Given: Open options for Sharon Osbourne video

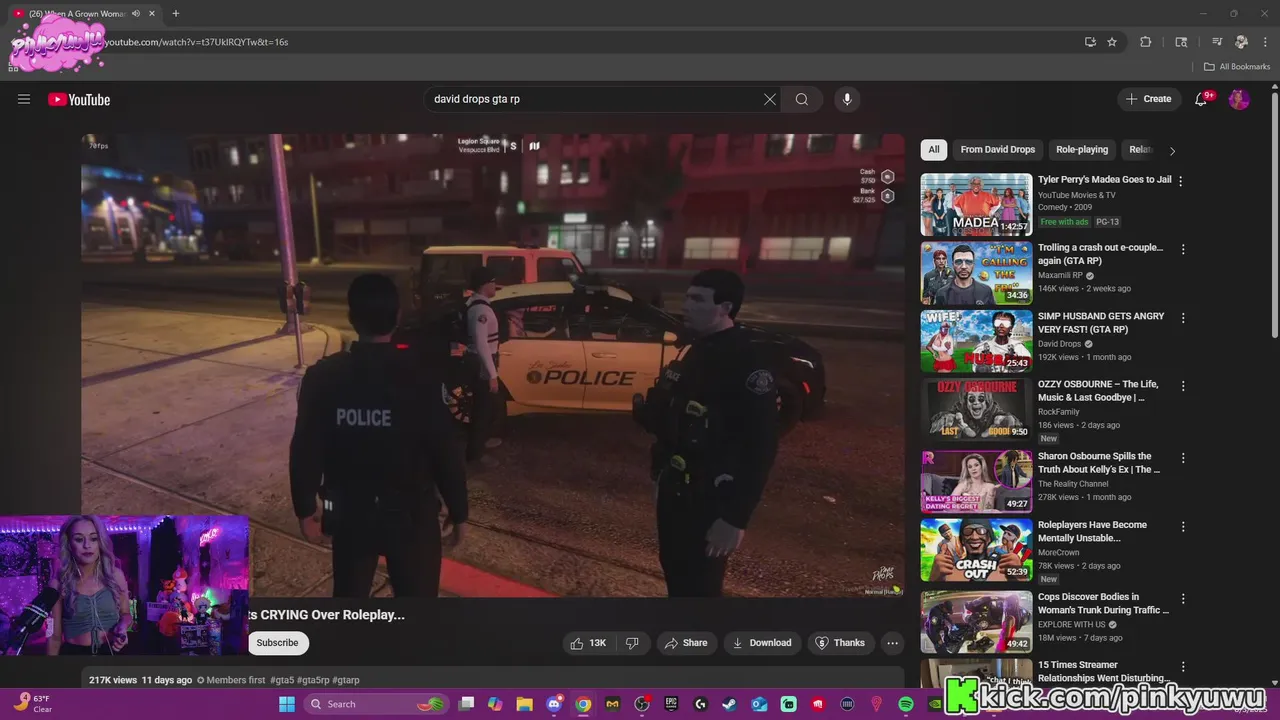Looking at the screenshot, I should coord(1183,458).
